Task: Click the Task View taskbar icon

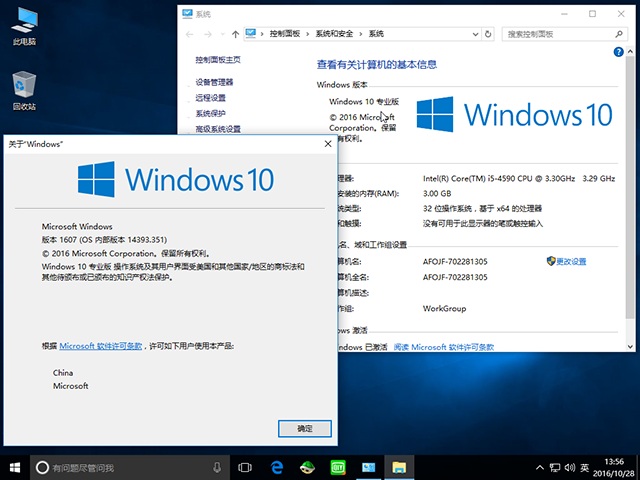Action: point(244,467)
